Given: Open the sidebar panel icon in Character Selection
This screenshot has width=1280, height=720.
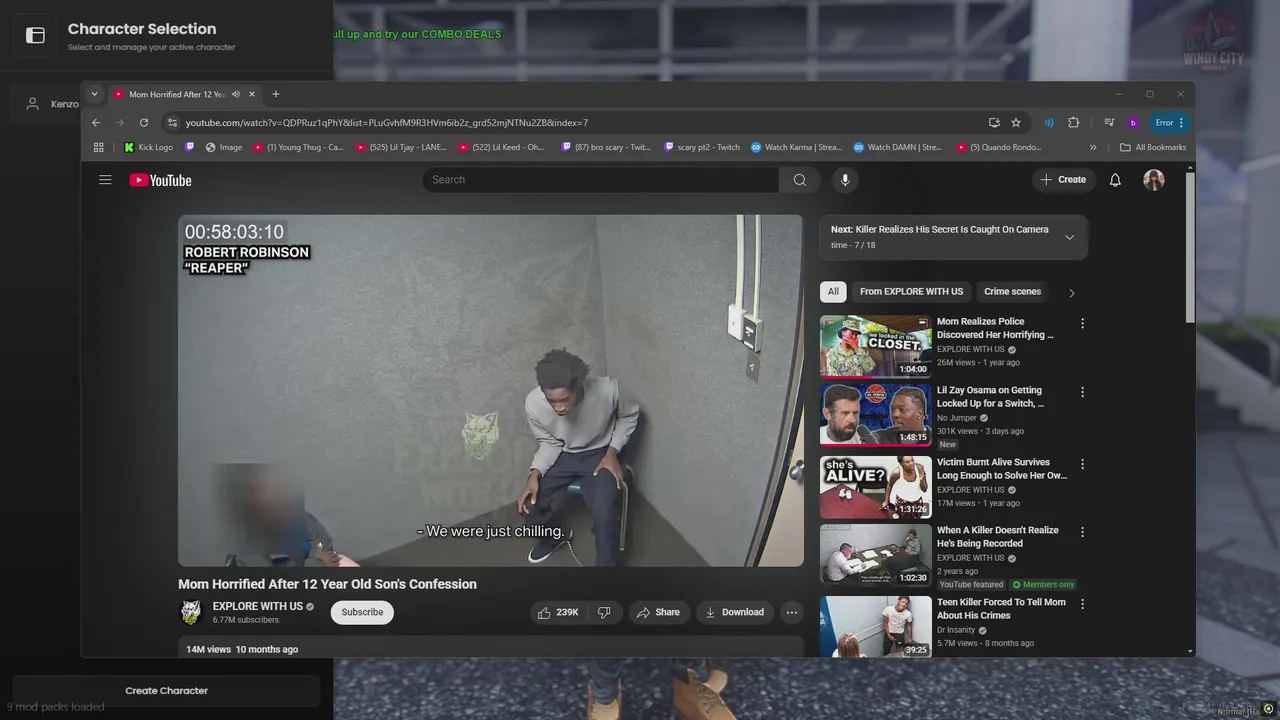Looking at the screenshot, I should [x=35, y=36].
